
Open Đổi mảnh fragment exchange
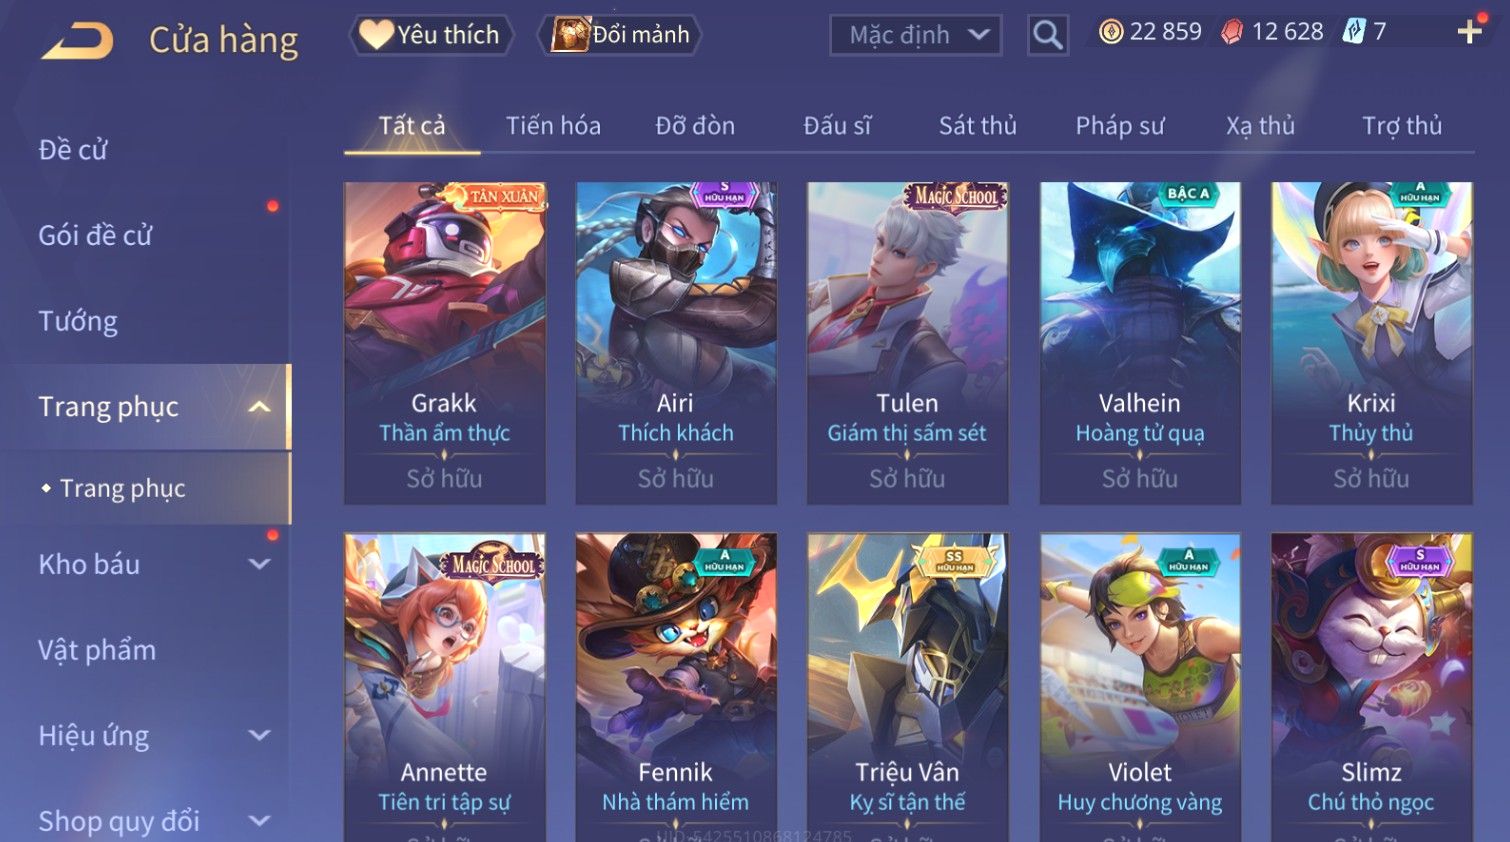620,35
